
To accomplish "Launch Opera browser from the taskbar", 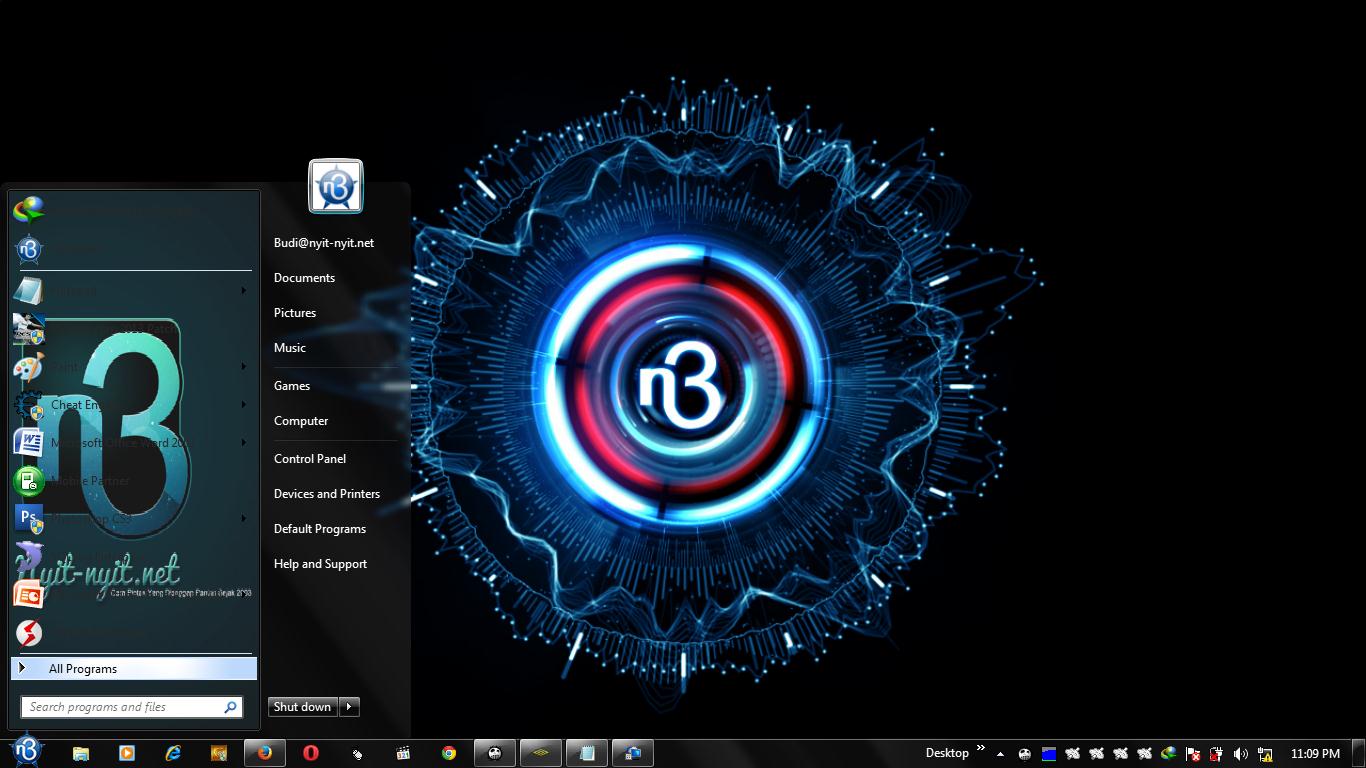I will pyautogui.click(x=311, y=753).
